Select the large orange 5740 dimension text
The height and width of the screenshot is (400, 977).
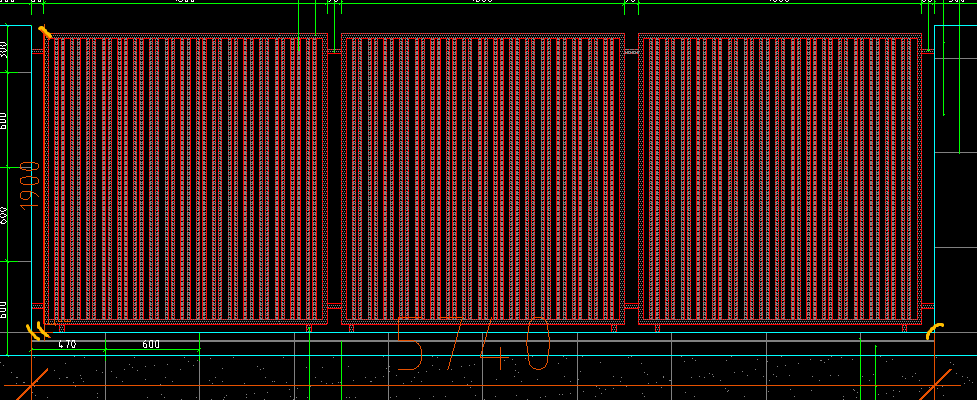[x=474, y=343]
